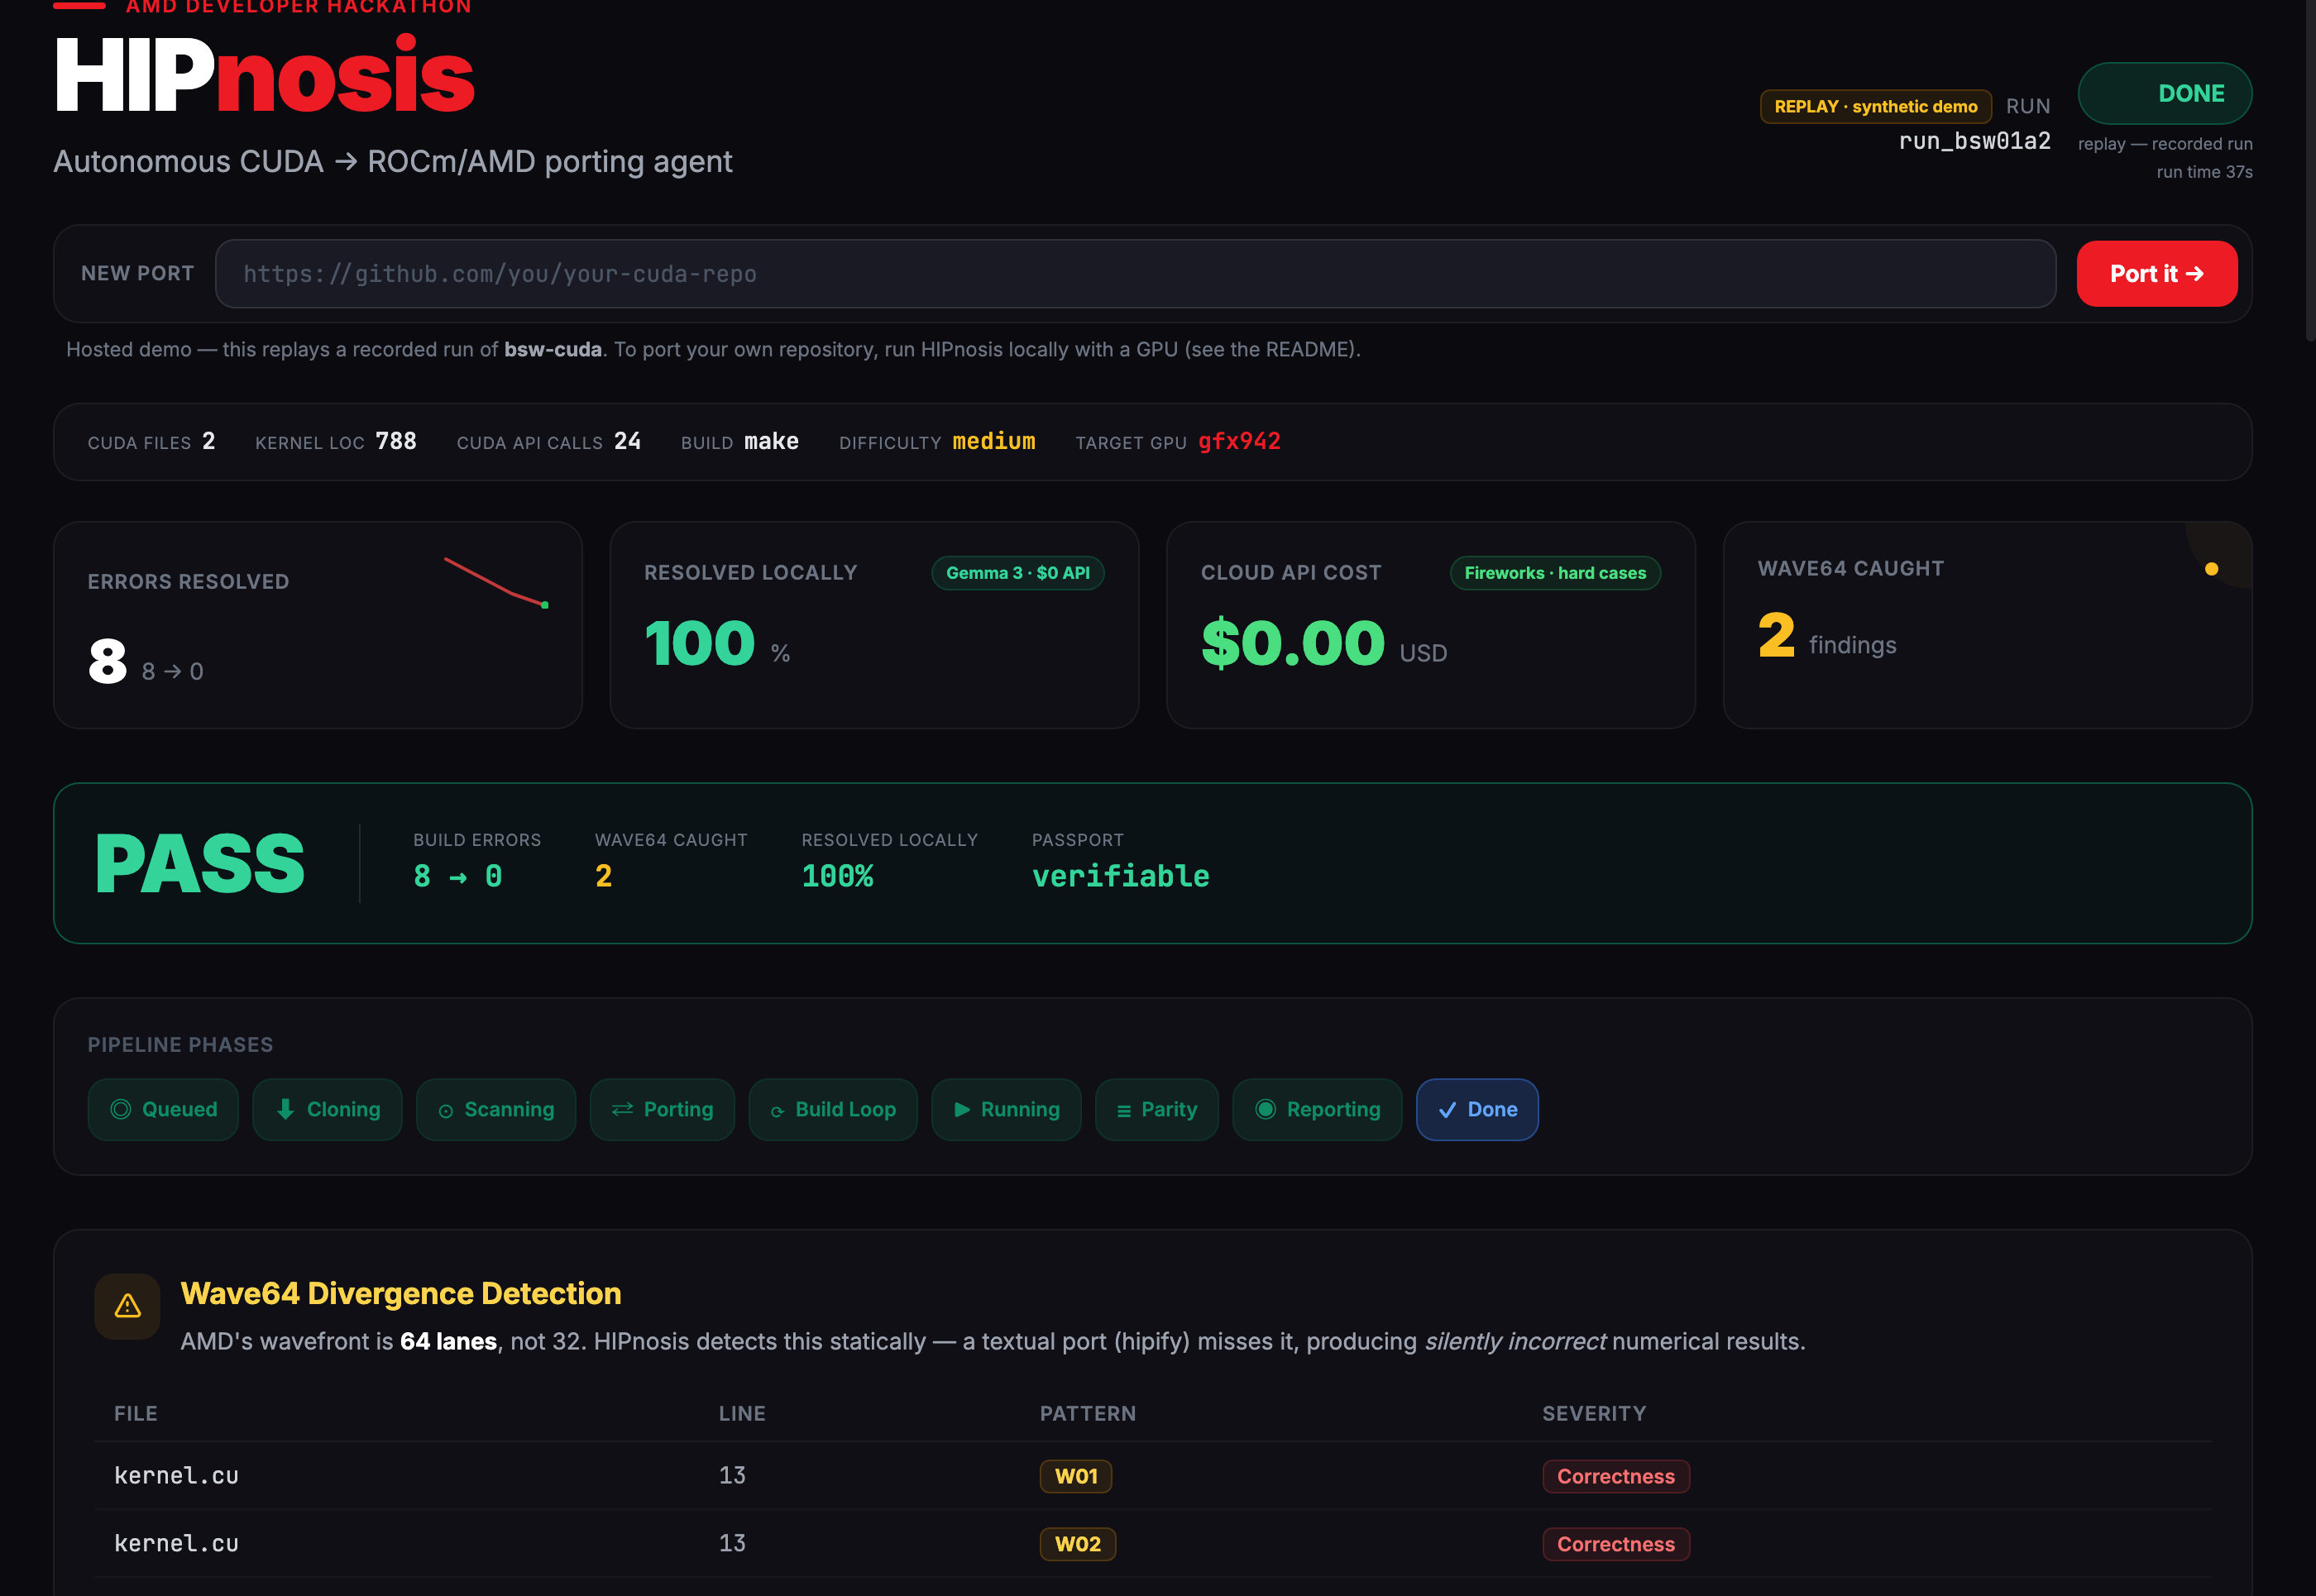
Task: Click the run ID run_bsw01a2
Action: [1974, 141]
